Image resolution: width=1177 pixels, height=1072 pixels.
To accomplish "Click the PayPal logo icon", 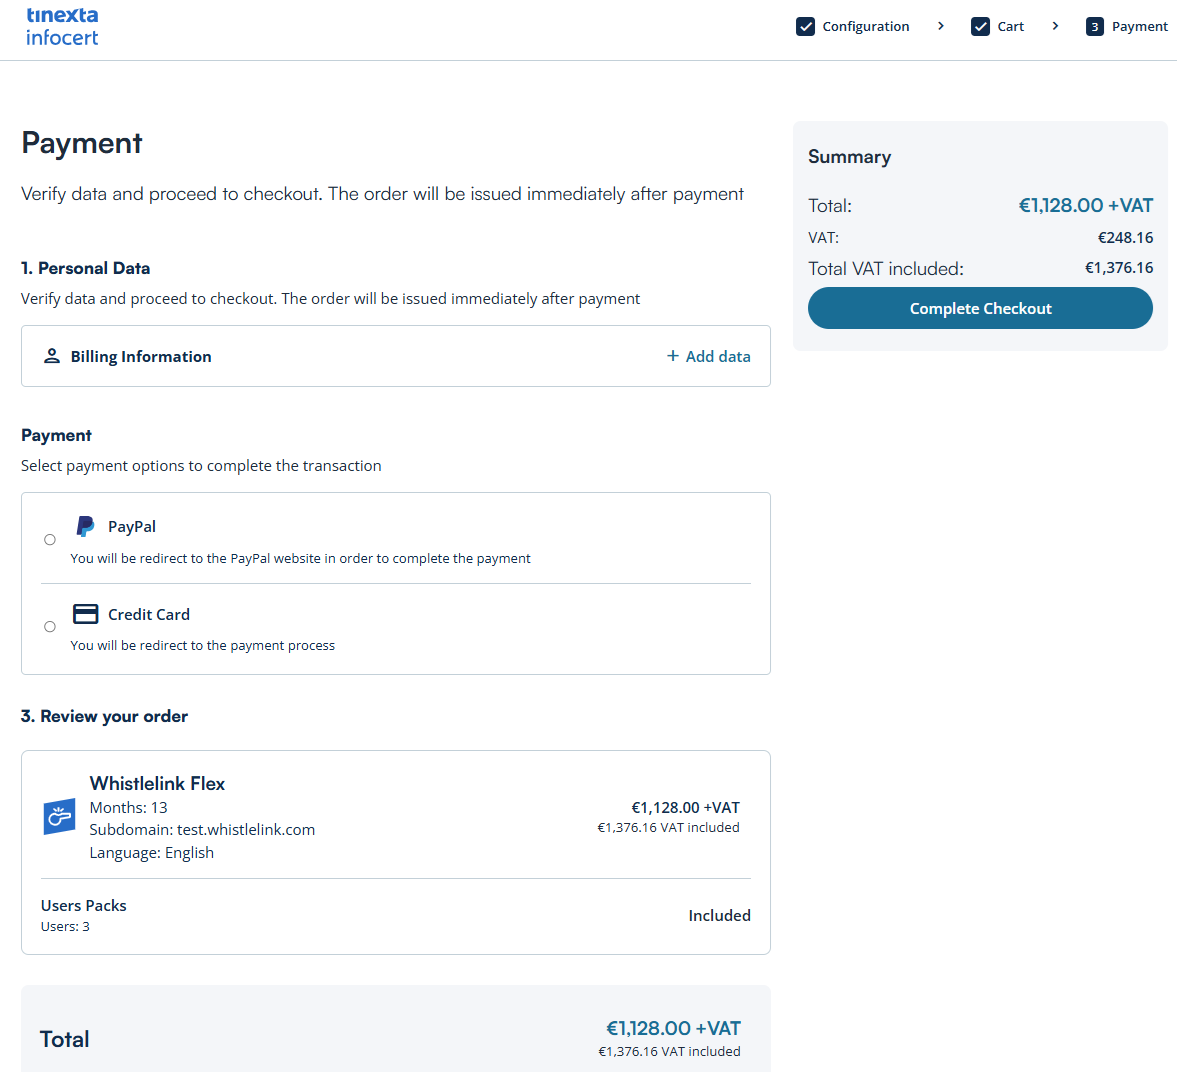I will 86,527.
